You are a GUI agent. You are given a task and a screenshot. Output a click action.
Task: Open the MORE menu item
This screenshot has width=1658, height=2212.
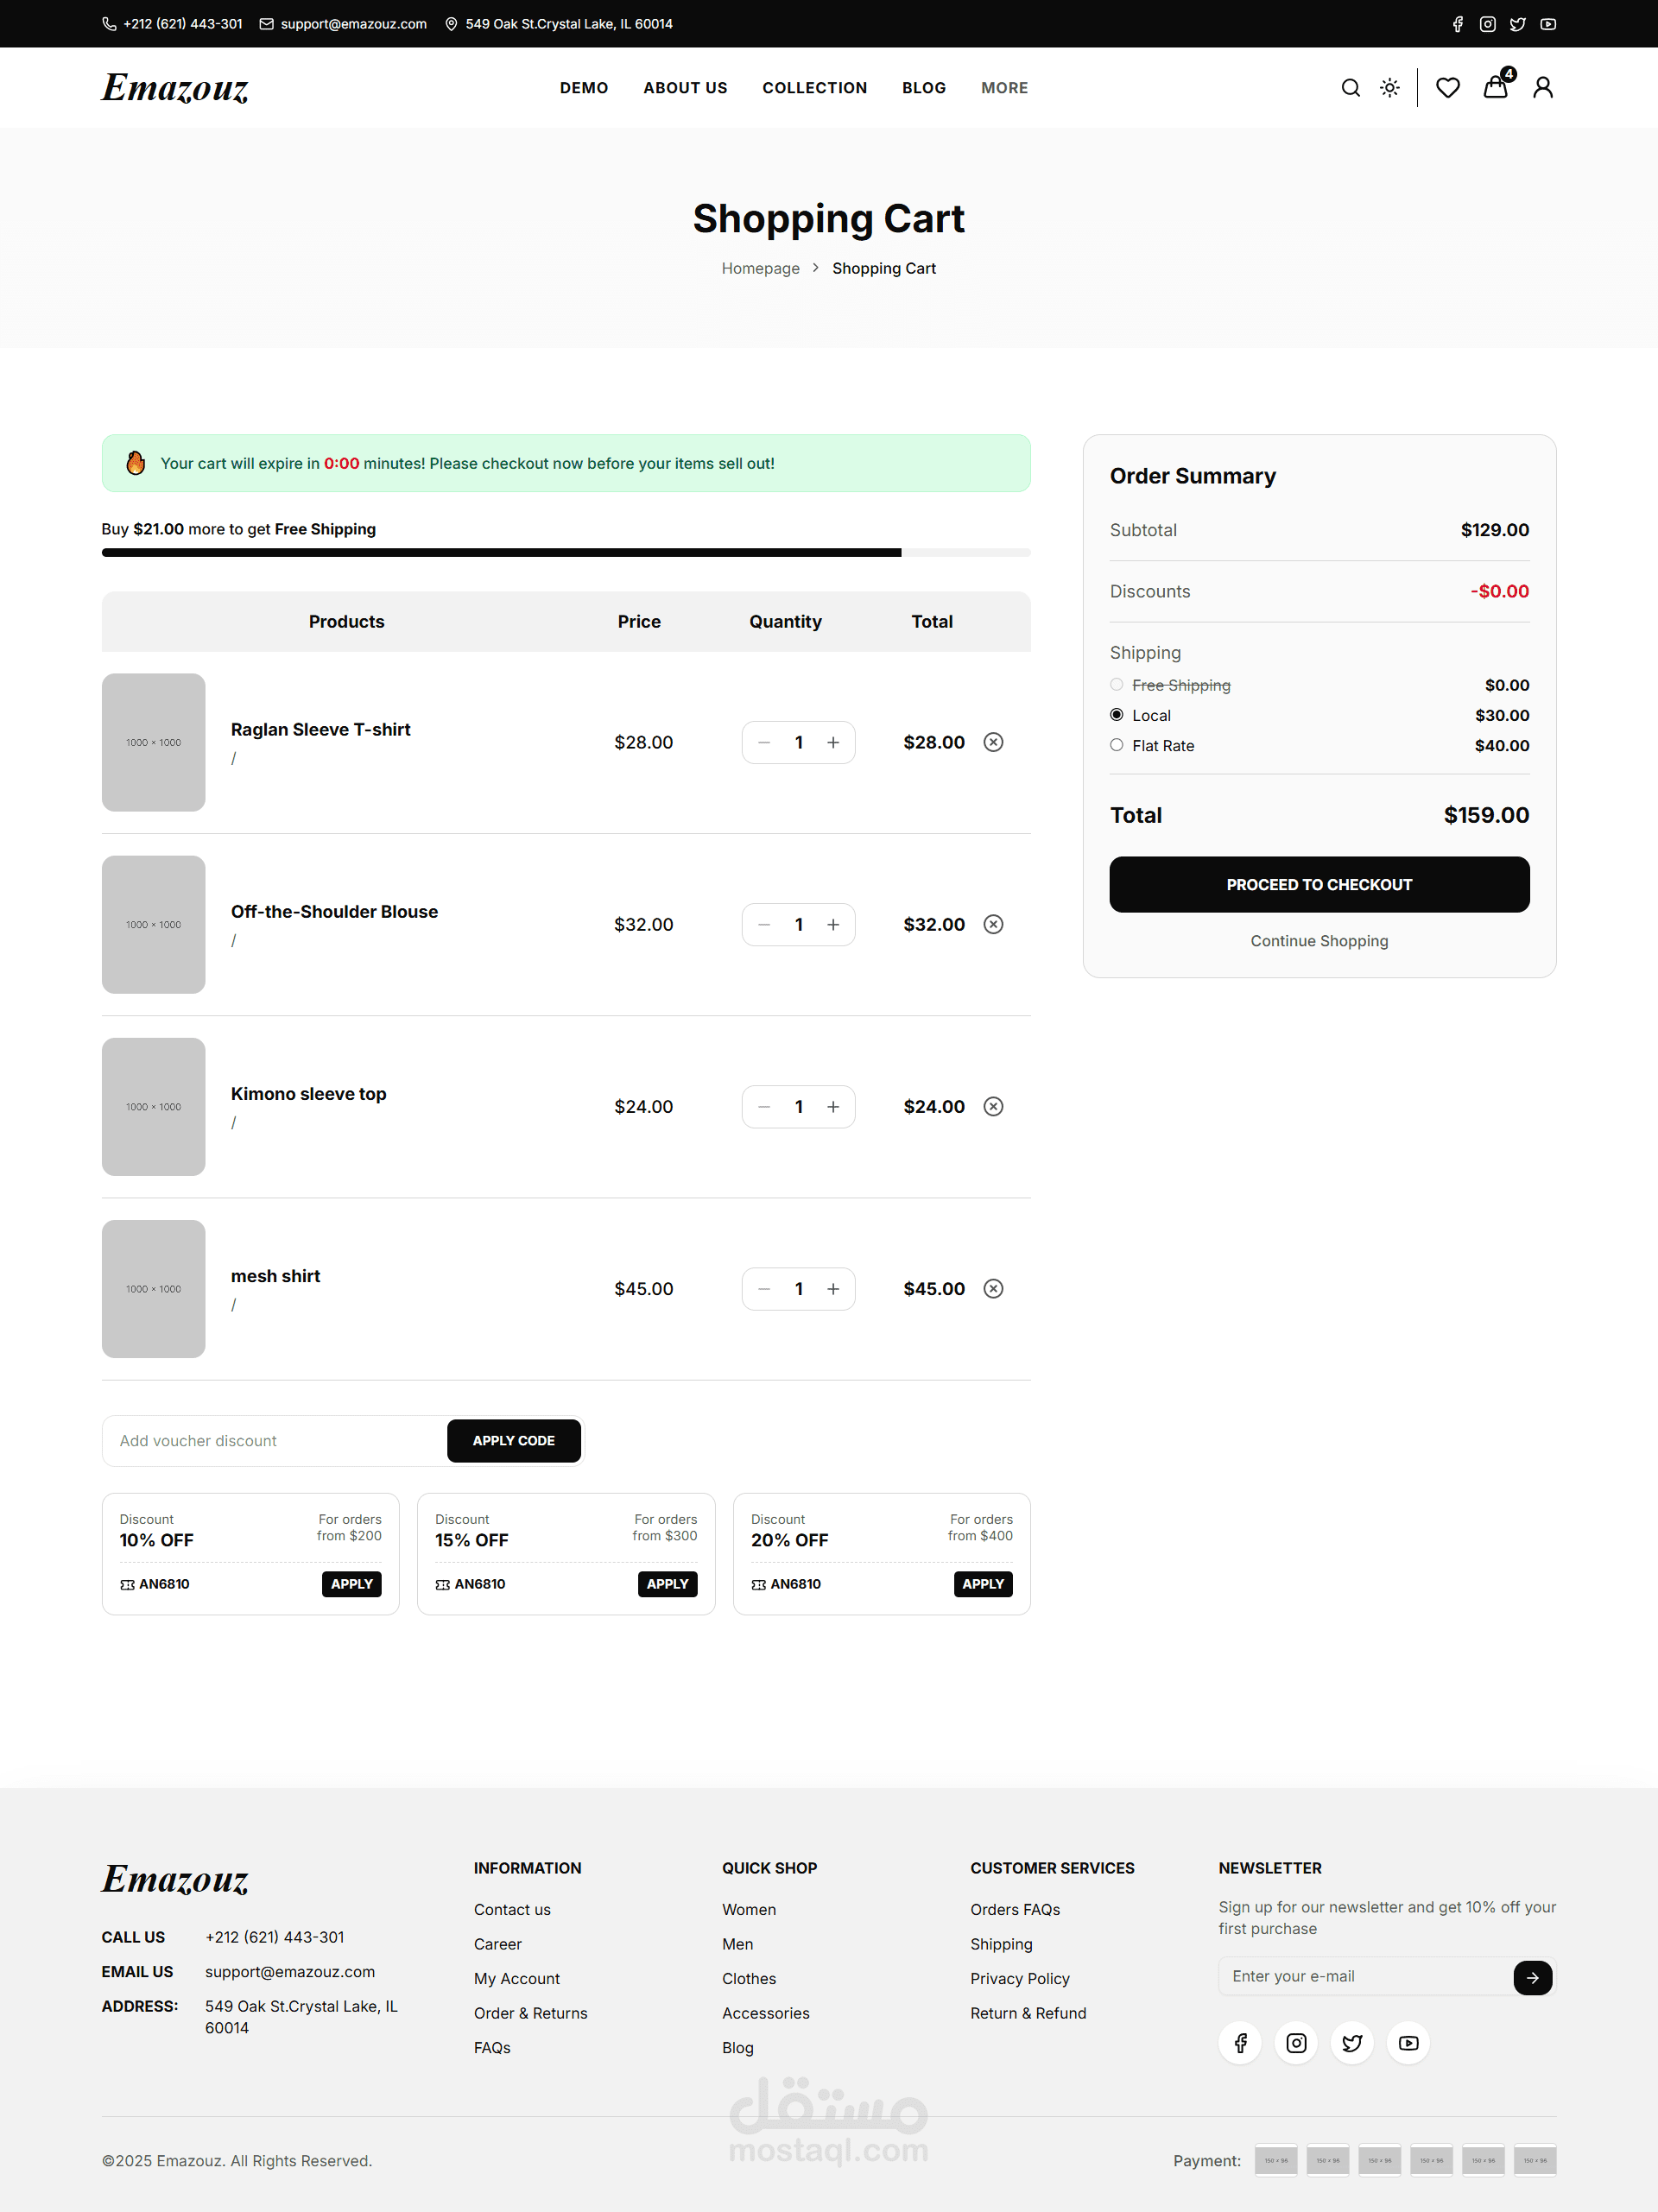point(1004,88)
